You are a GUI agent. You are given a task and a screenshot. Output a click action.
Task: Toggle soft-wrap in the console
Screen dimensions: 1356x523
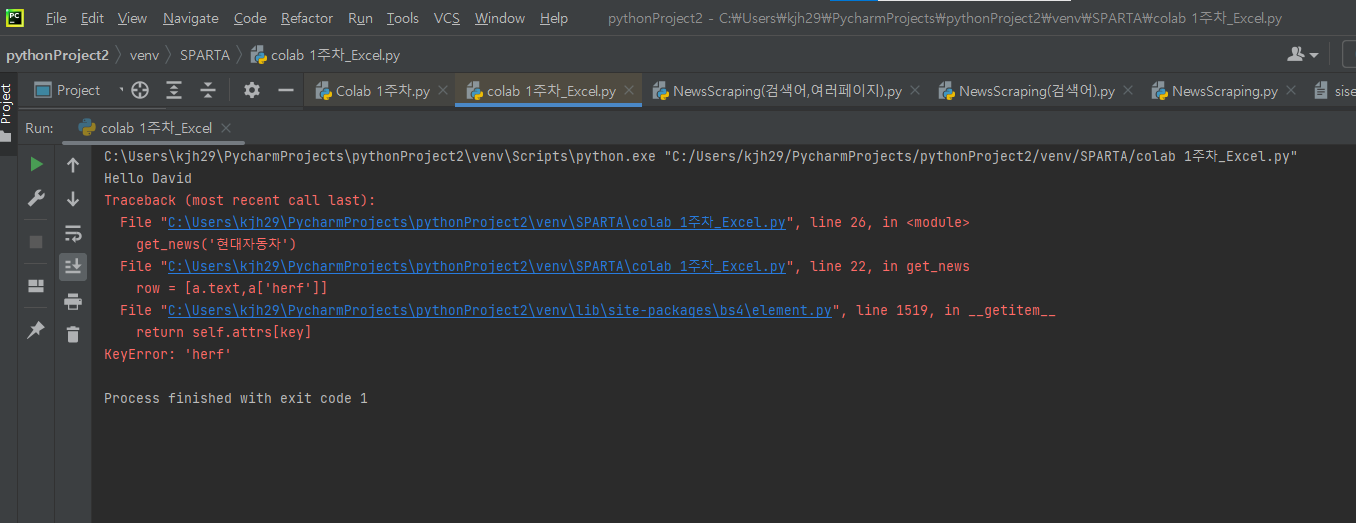(x=73, y=233)
